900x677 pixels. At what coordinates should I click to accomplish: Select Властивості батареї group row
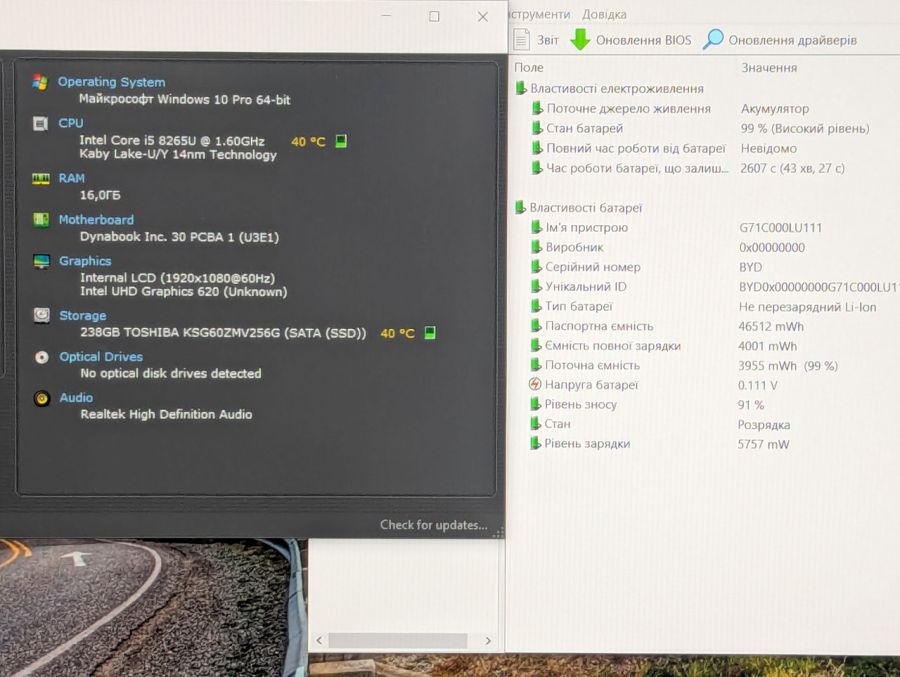click(x=585, y=208)
